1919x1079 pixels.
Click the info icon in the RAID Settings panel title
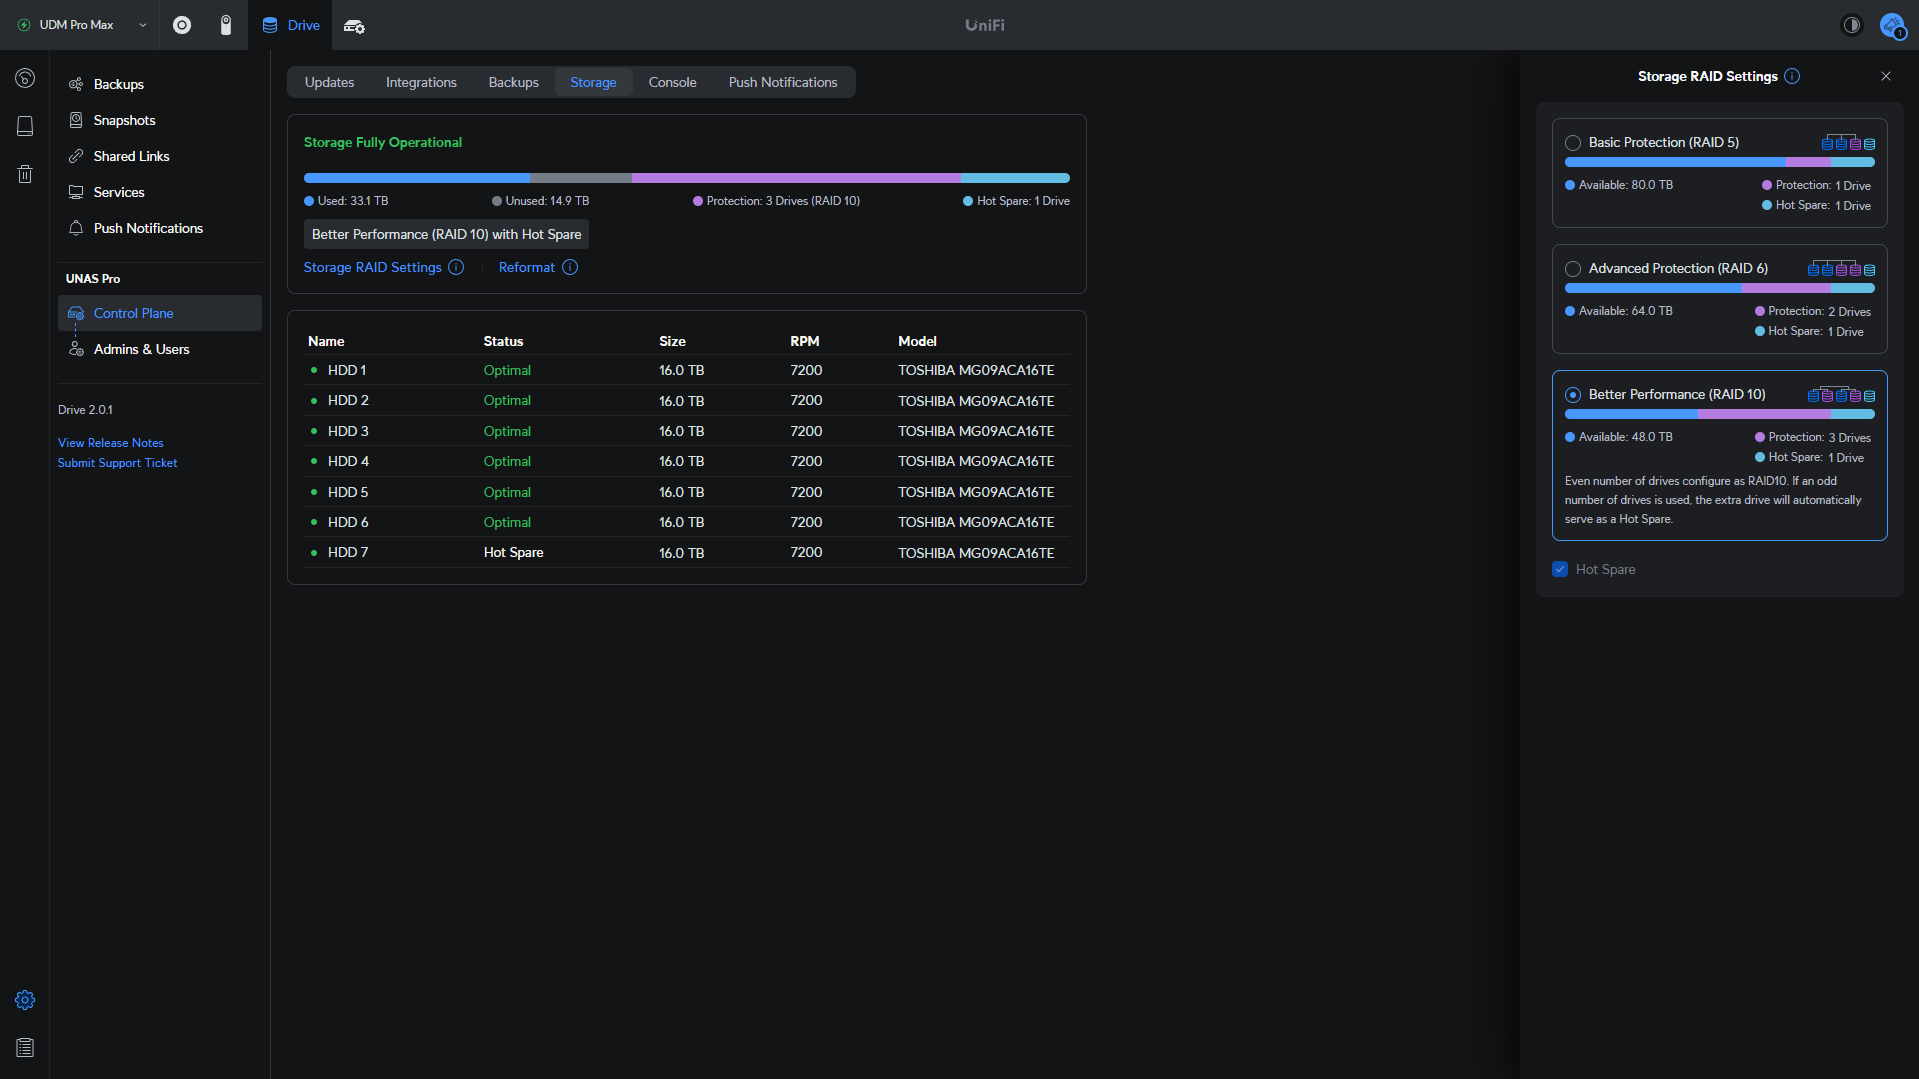pos(1792,76)
